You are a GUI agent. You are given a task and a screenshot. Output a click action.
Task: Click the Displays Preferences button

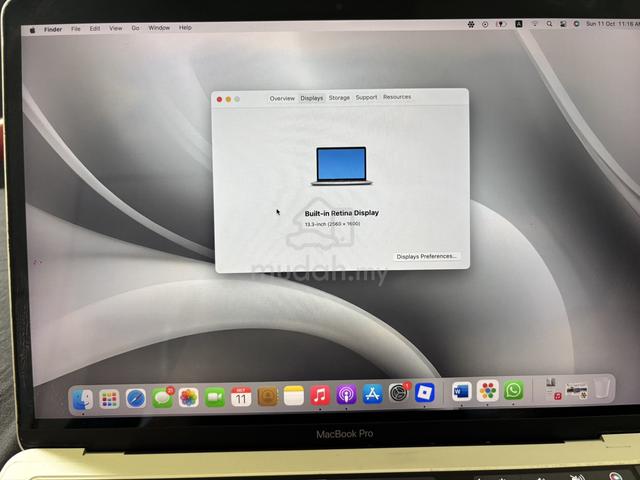click(x=426, y=256)
